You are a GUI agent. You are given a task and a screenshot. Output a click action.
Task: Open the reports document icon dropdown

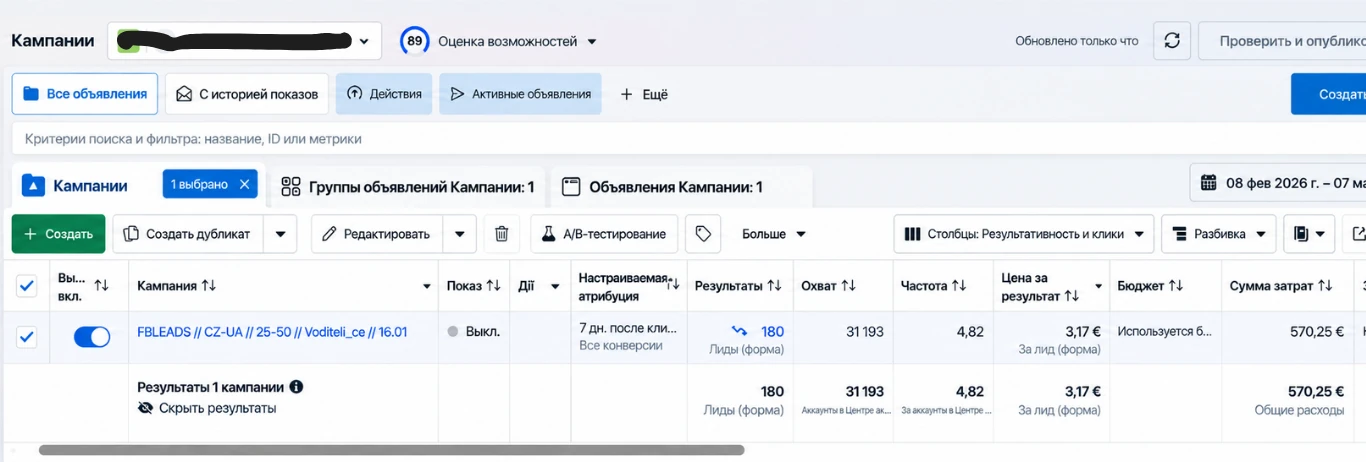tap(1309, 234)
